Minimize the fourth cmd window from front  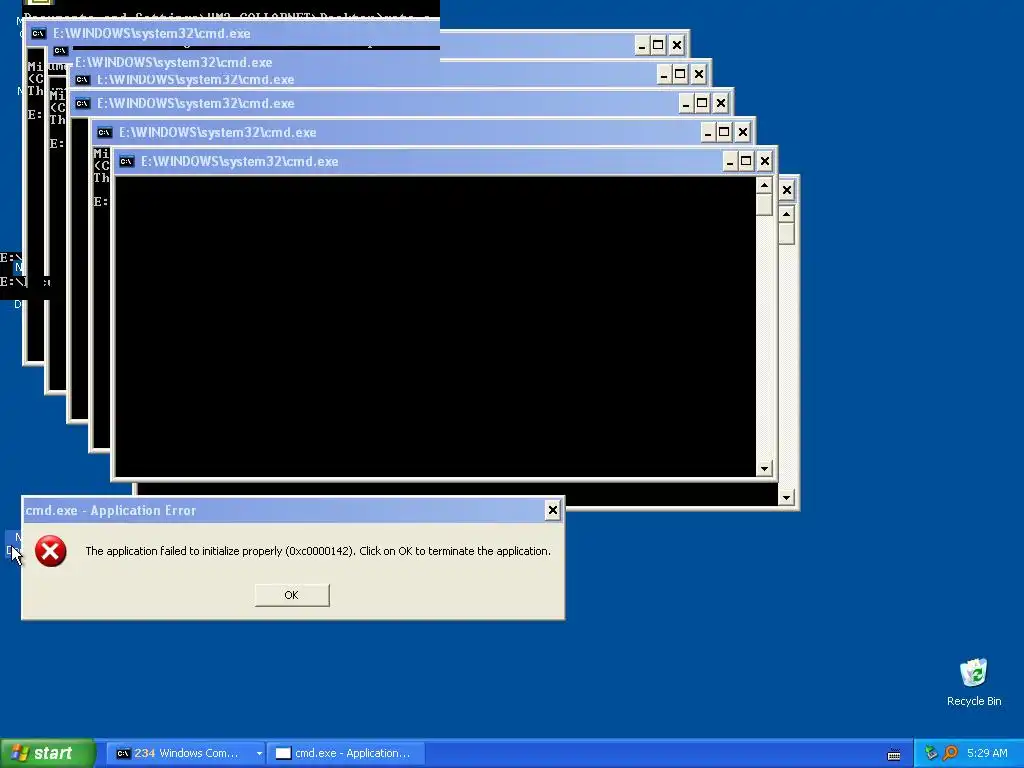664,74
